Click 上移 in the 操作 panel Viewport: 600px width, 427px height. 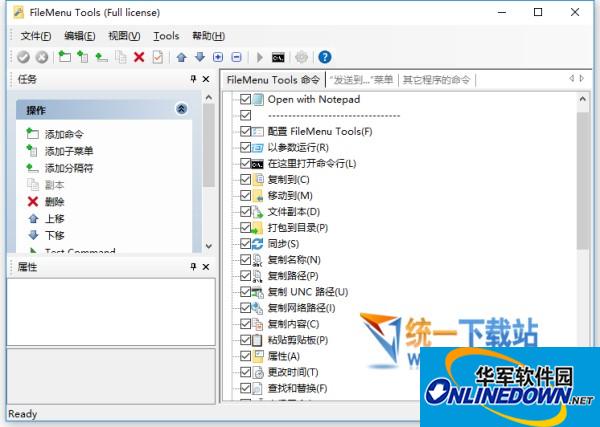(54, 218)
